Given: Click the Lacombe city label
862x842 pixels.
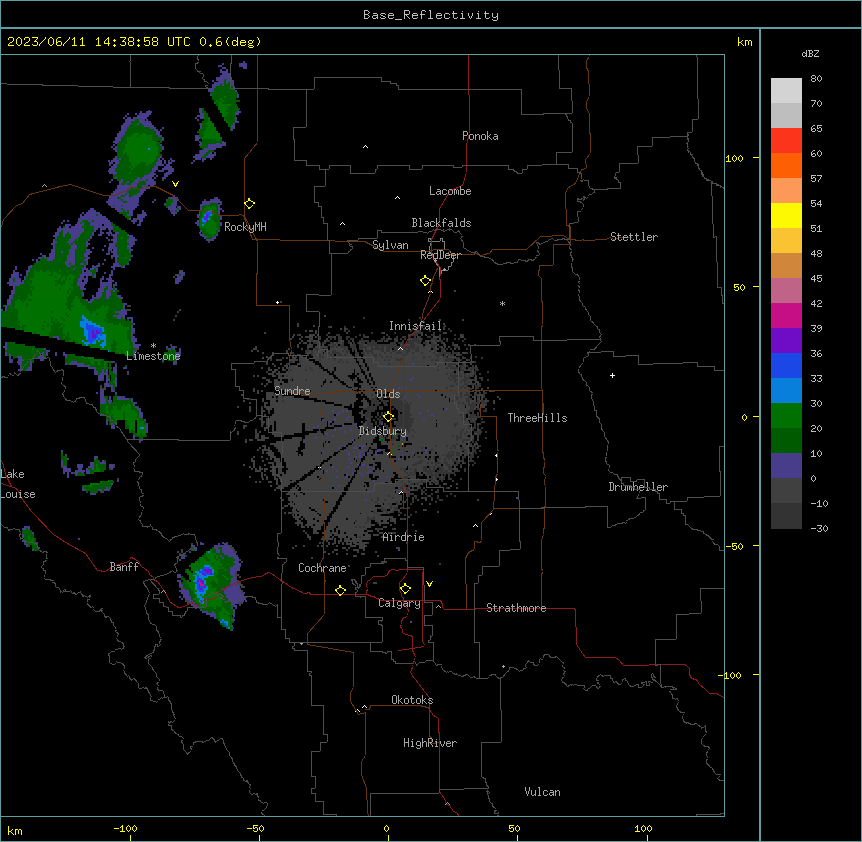Looking at the screenshot, I should coord(450,191).
